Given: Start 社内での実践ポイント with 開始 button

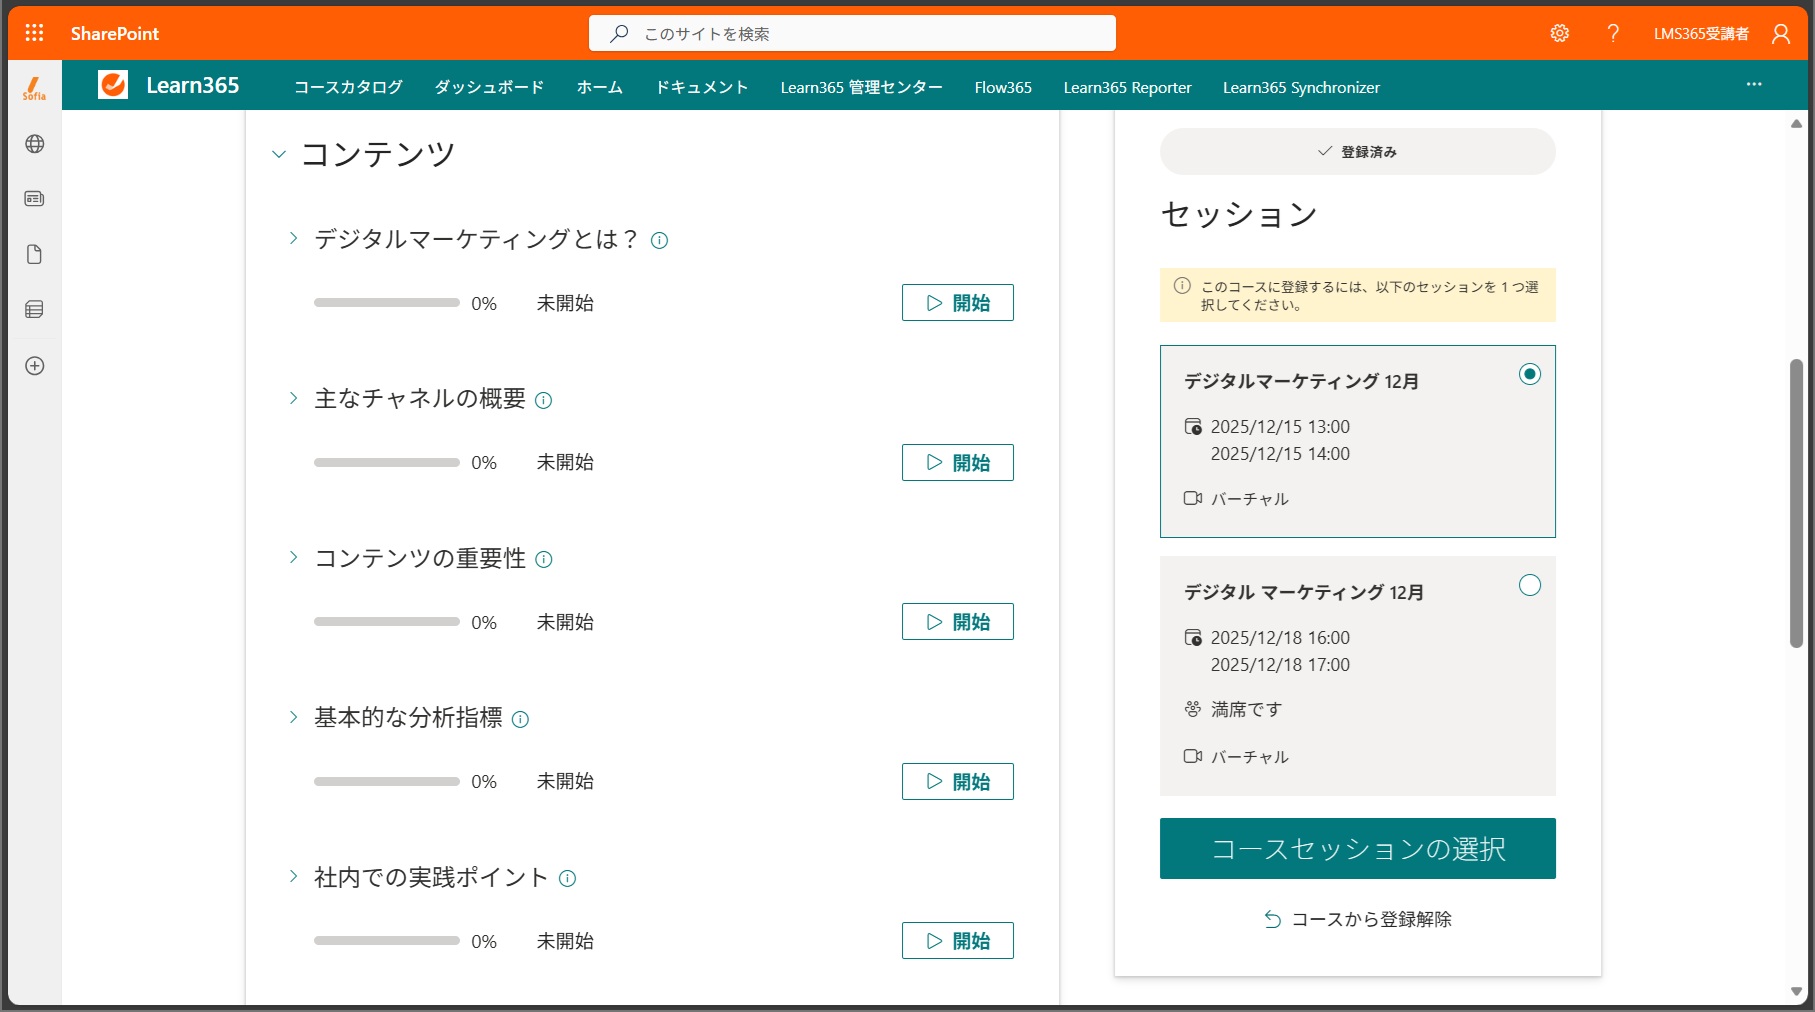Looking at the screenshot, I should [957, 941].
